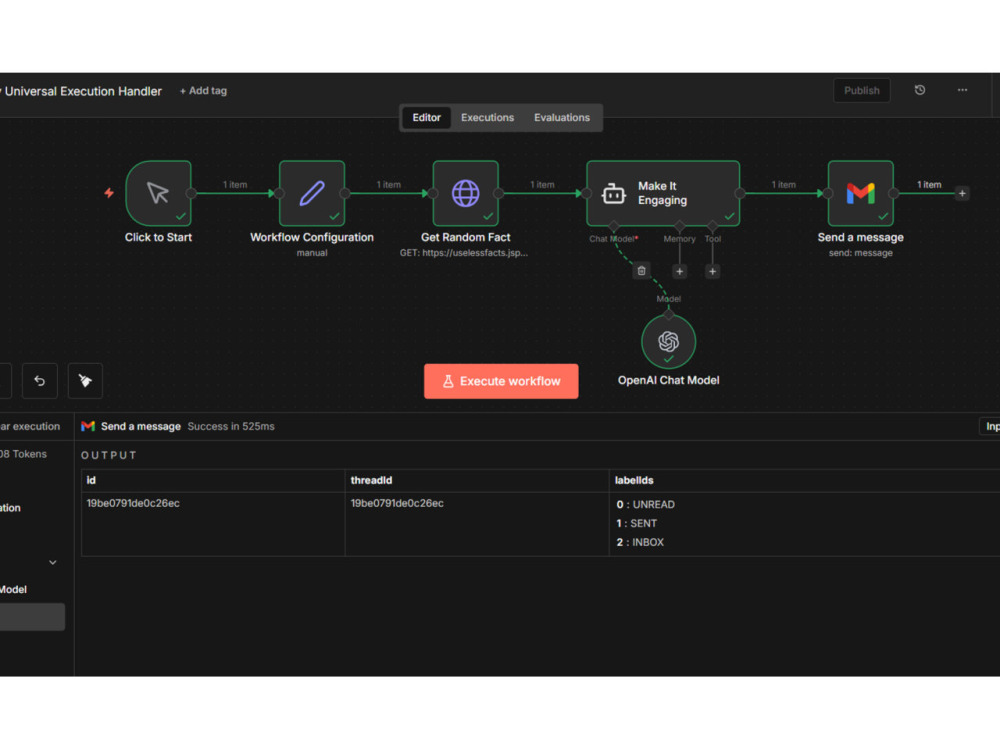Add a Memory sub-node with plus button

coord(679,272)
